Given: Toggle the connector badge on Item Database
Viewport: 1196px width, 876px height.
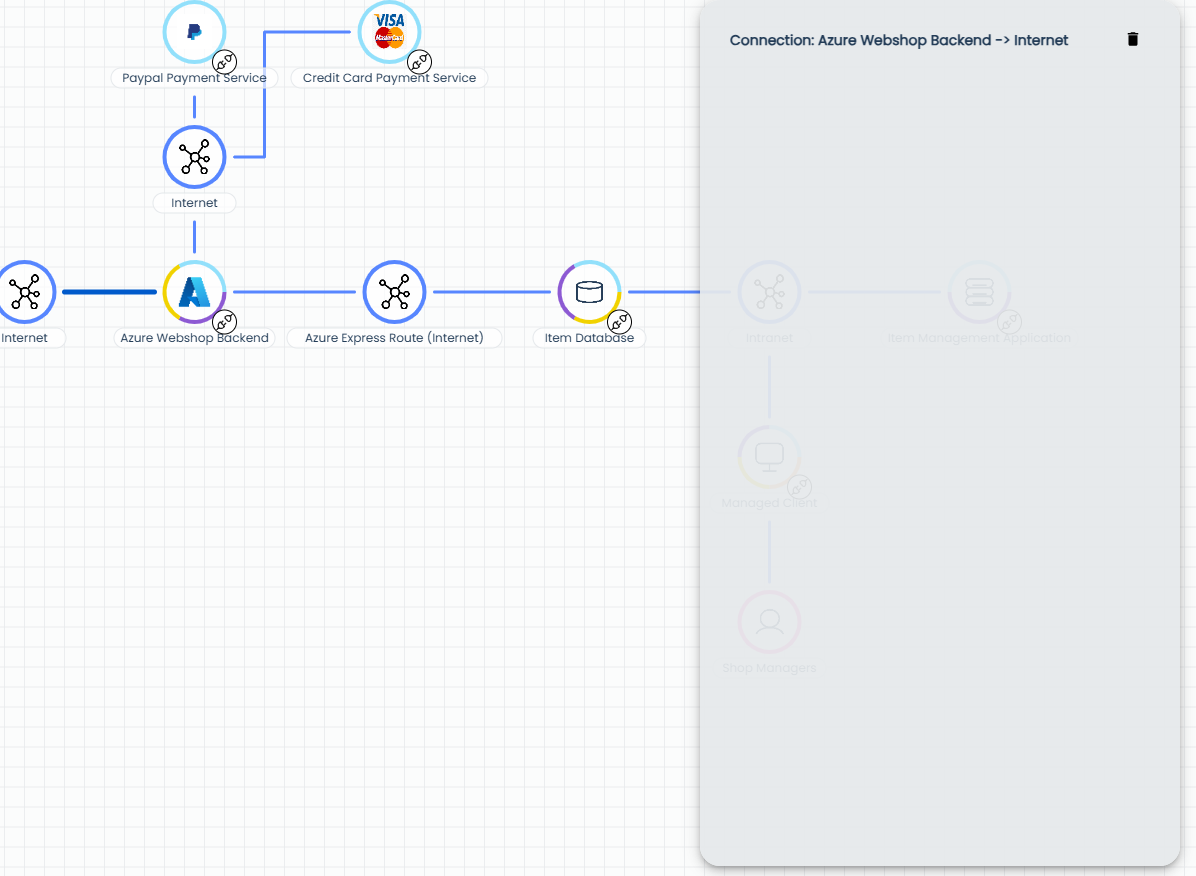Looking at the screenshot, I should [x=620, y=322].
